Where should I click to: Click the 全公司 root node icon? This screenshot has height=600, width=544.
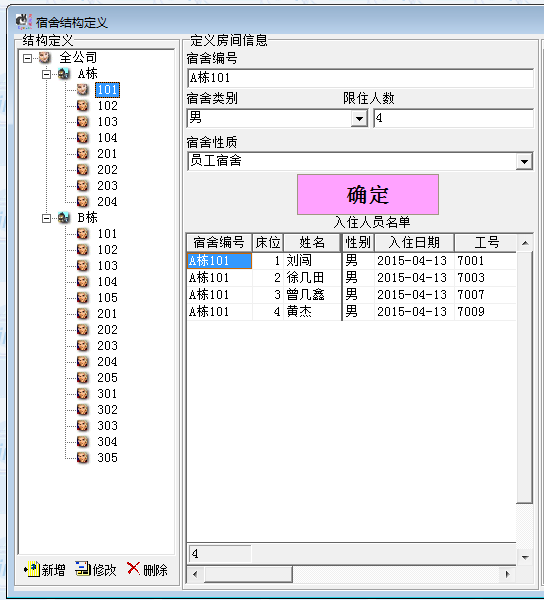pos(45,57)
